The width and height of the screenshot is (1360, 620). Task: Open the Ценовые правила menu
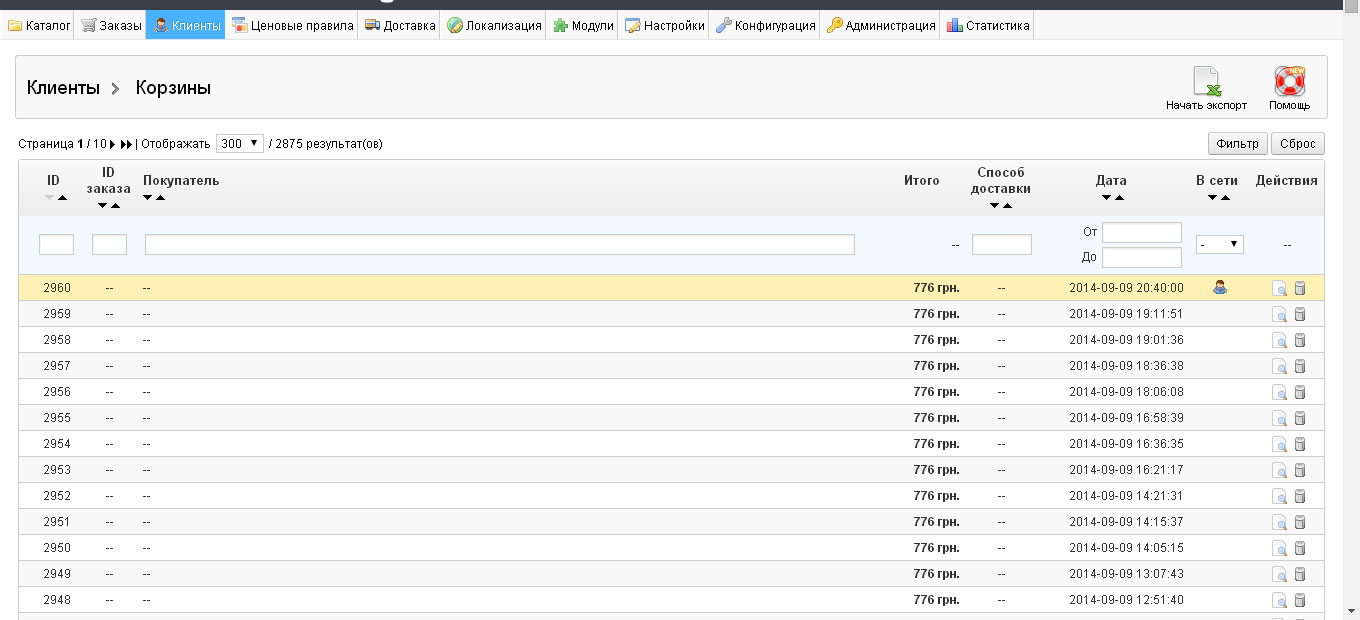291,26
